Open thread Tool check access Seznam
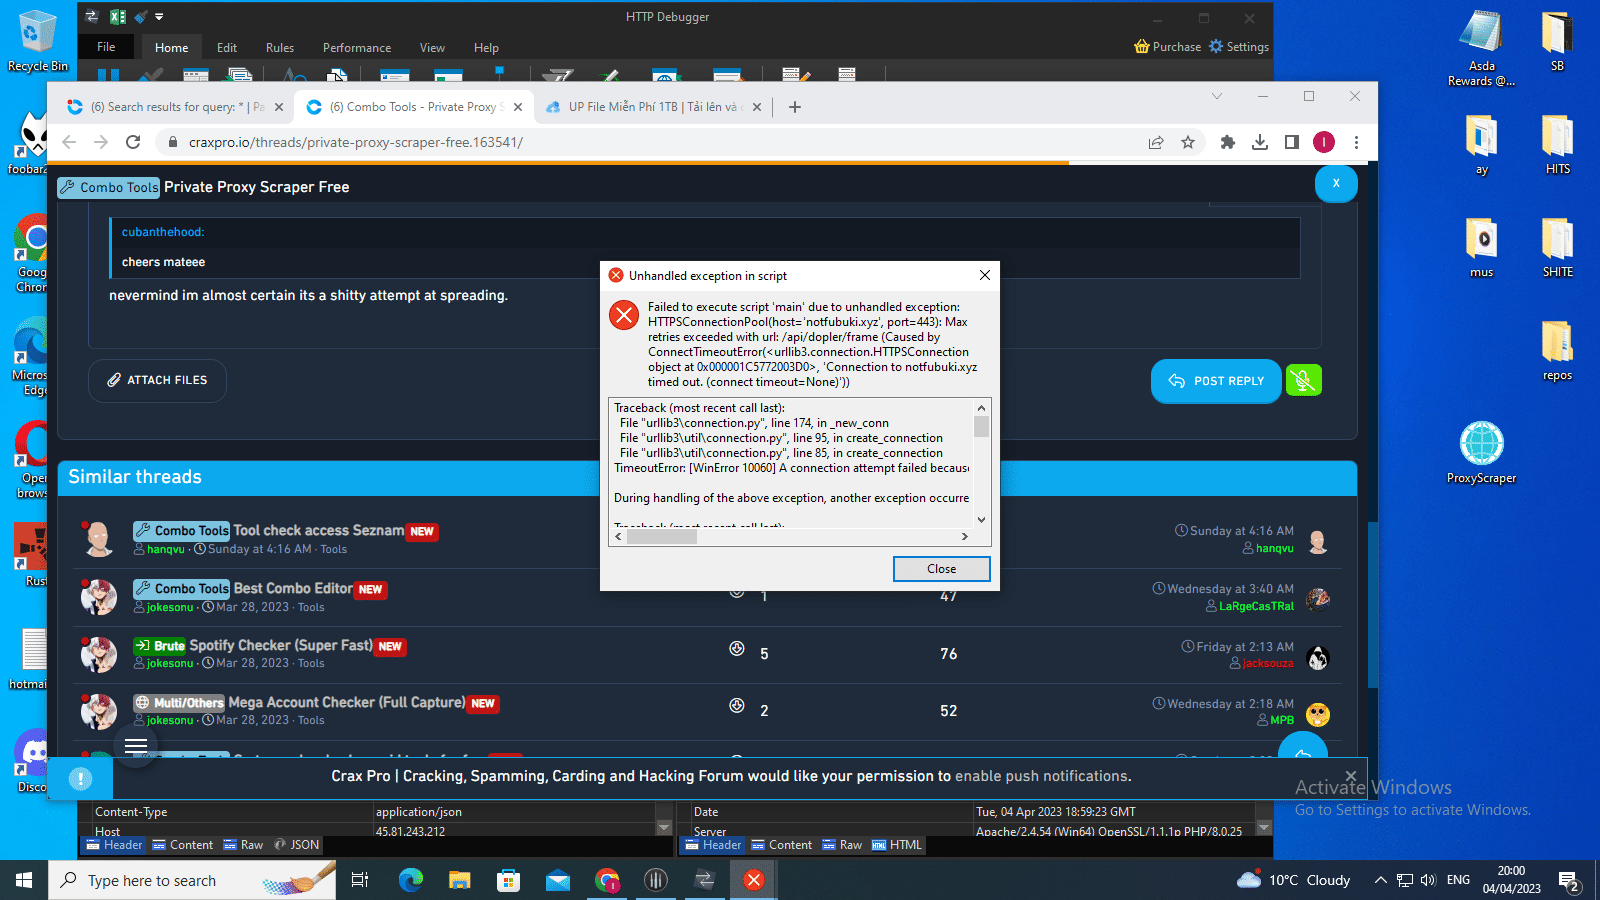The height and width of the screenshot is (900, 1600). click(x=319, y=530)
